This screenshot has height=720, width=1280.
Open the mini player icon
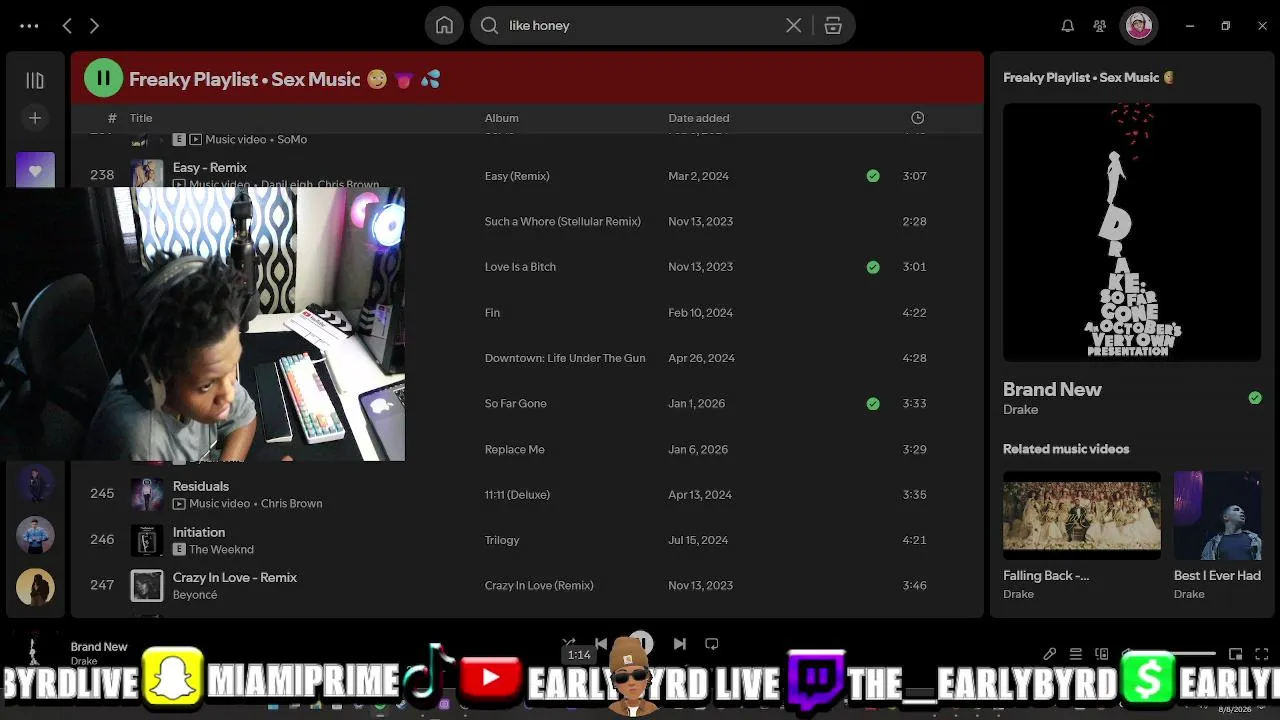[1236, 654]
